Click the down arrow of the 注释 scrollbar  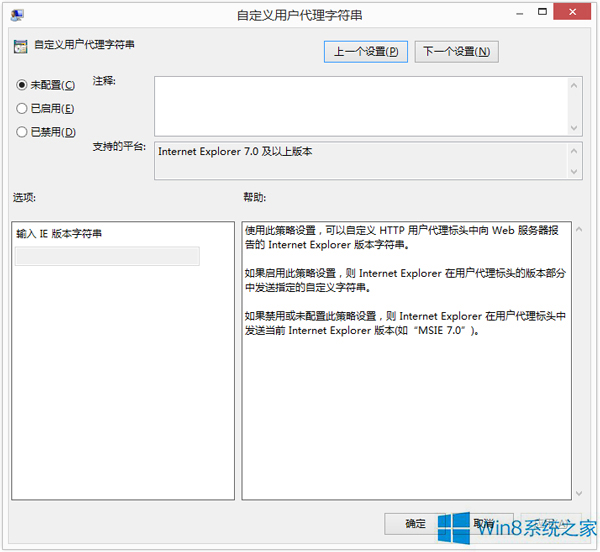(574, 128)
